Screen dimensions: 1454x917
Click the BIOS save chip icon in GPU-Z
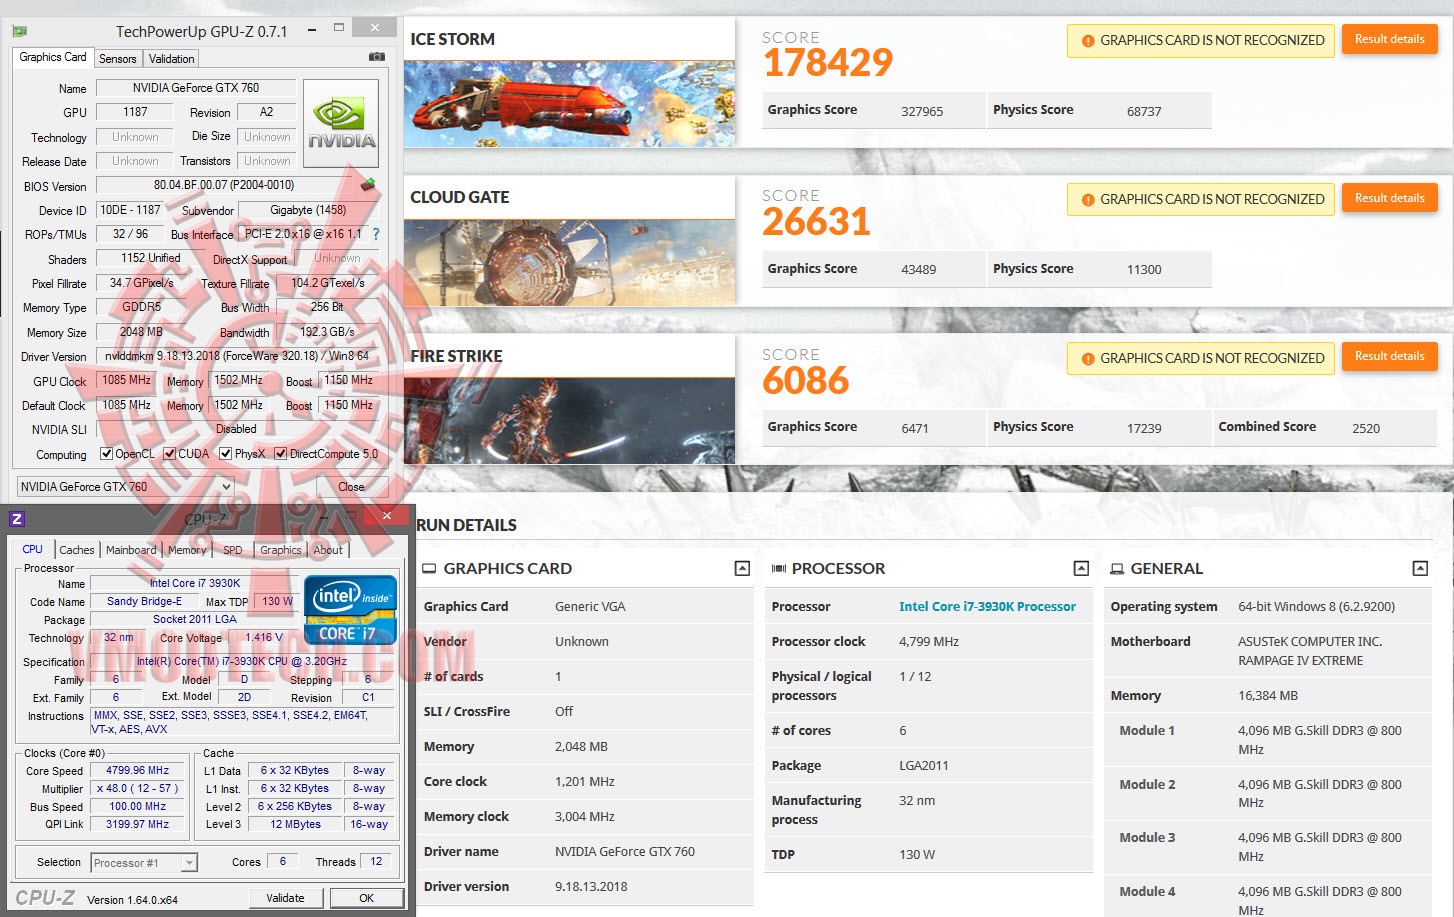pyautogui.click(x=368, y=185)
